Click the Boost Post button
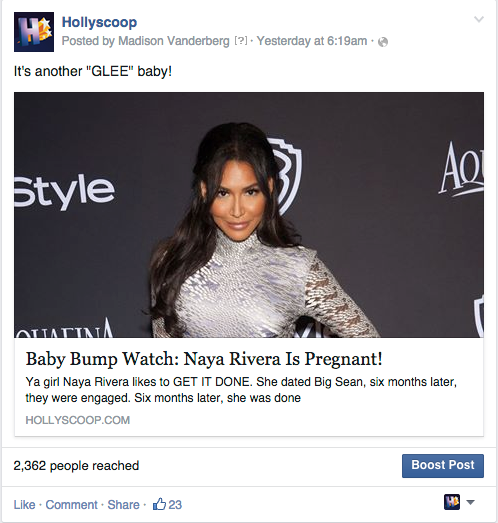Screen dimensions: 498x523 [443, 466]
